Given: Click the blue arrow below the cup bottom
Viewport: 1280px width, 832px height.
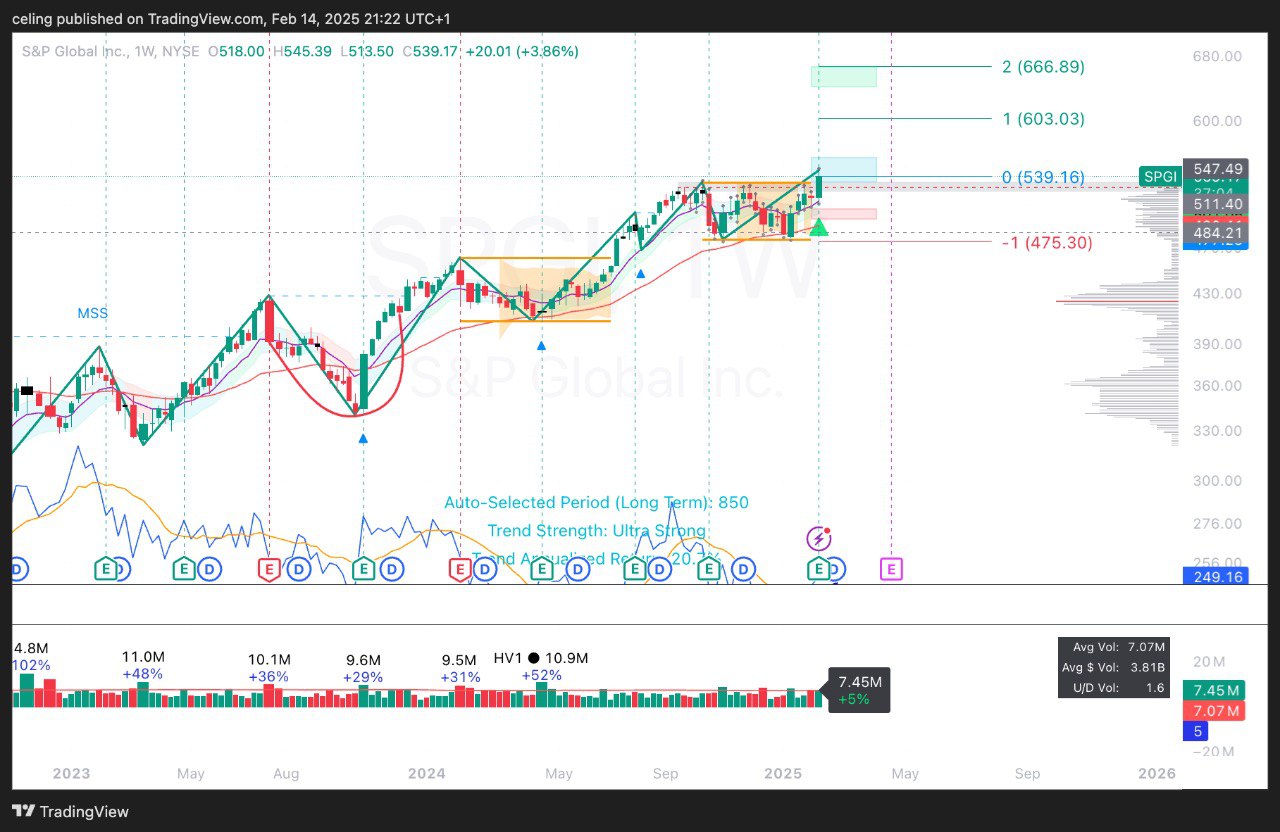Looking at the screenshot, I should (363, 438).
